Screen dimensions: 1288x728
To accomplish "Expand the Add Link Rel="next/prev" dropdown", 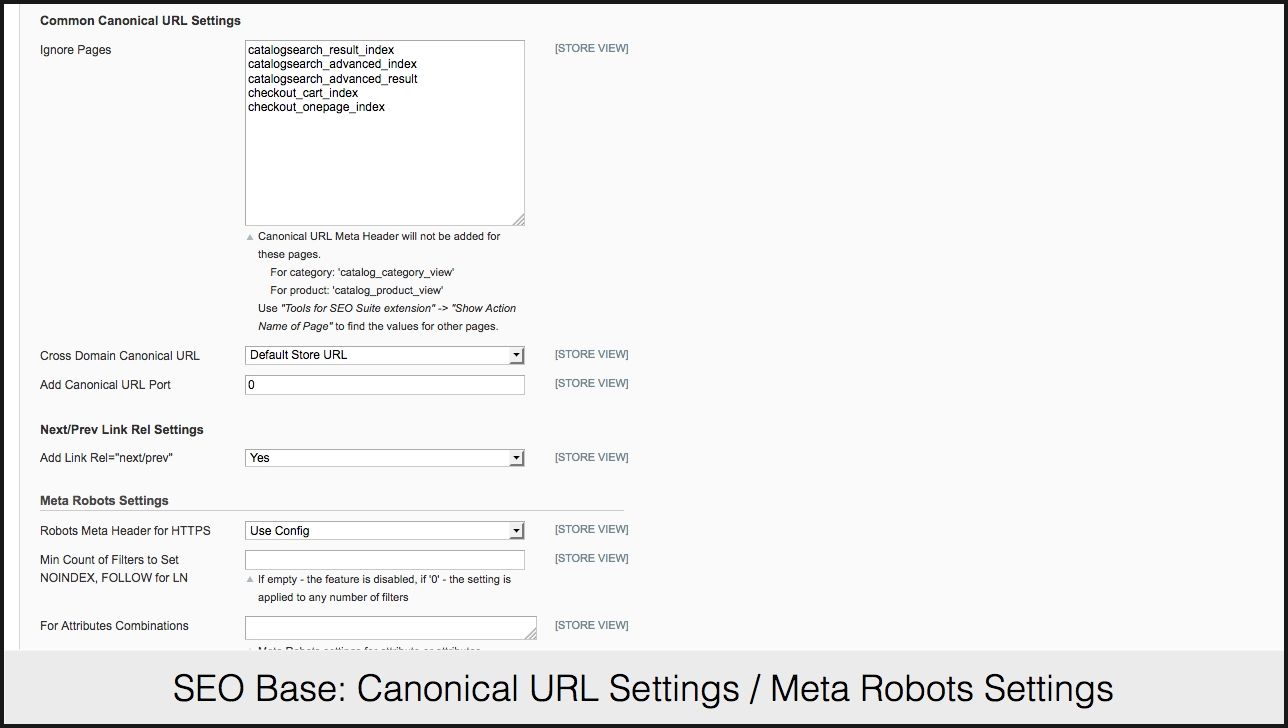I will click(x=384, y=458).
